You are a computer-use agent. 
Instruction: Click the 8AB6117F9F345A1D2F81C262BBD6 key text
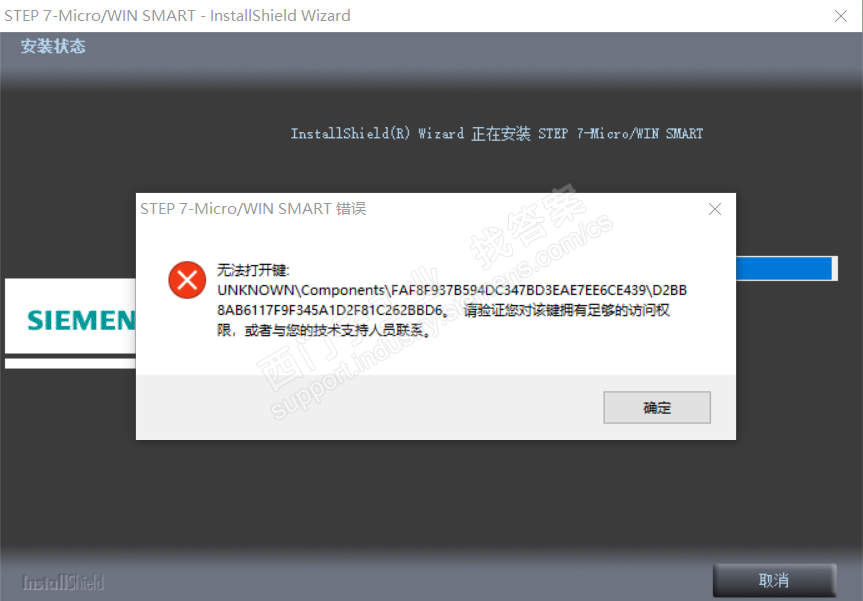330,310
